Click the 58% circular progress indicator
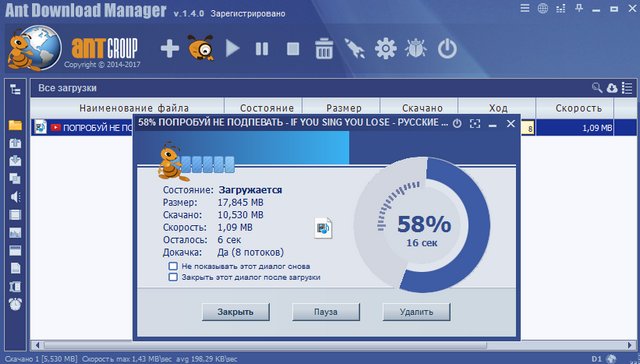 pos(422,225)
